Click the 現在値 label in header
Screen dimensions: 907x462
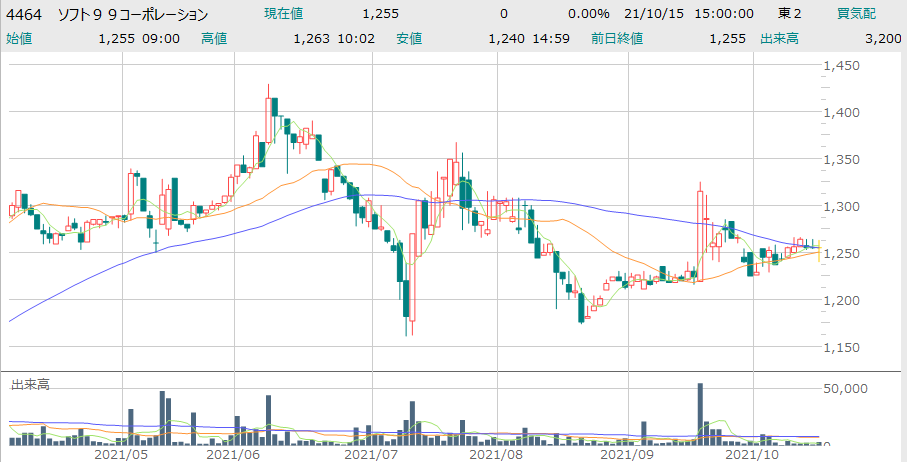(285, 14)
